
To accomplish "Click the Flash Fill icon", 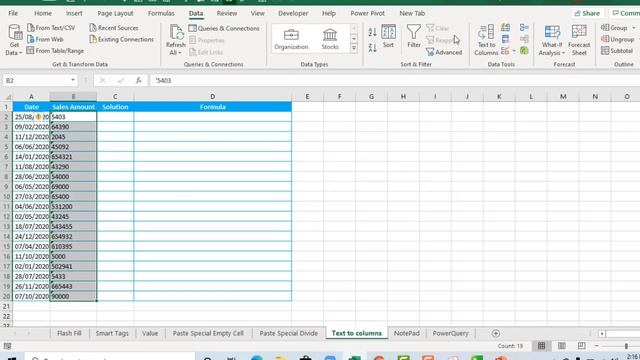I will tap(506, 28).
